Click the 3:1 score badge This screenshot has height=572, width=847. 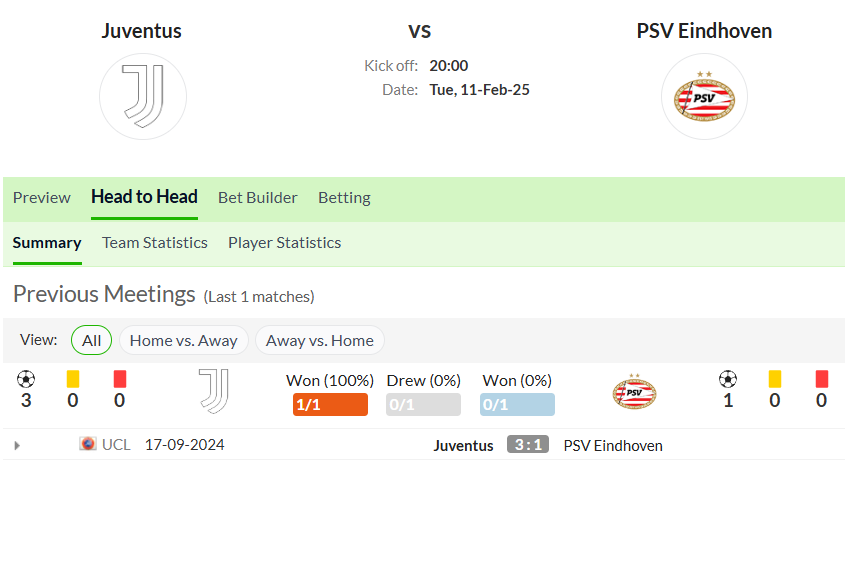(x=528, y=445)
